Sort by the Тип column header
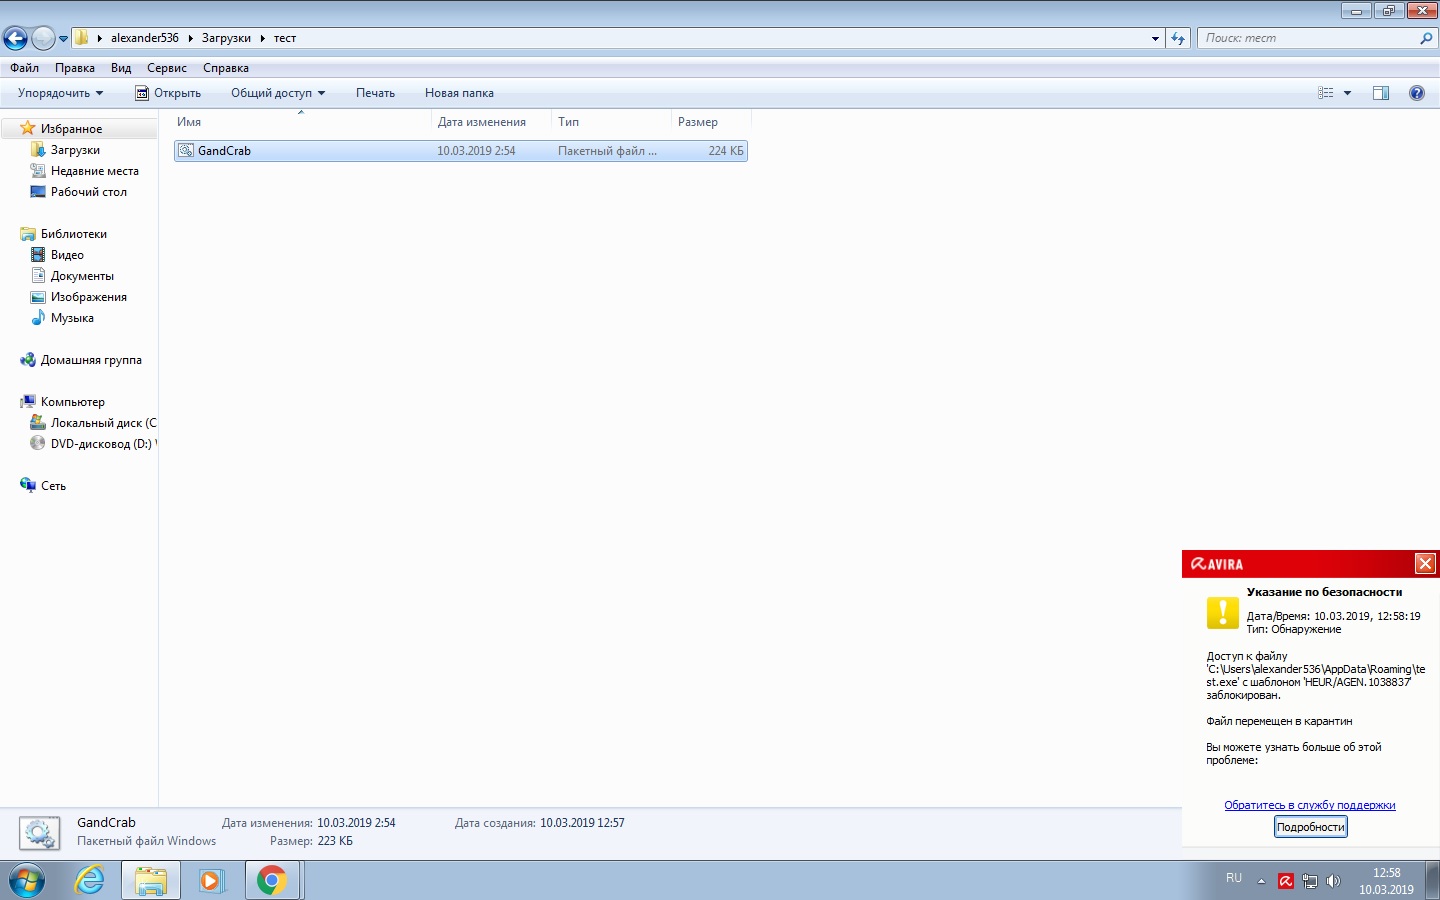 611,122
